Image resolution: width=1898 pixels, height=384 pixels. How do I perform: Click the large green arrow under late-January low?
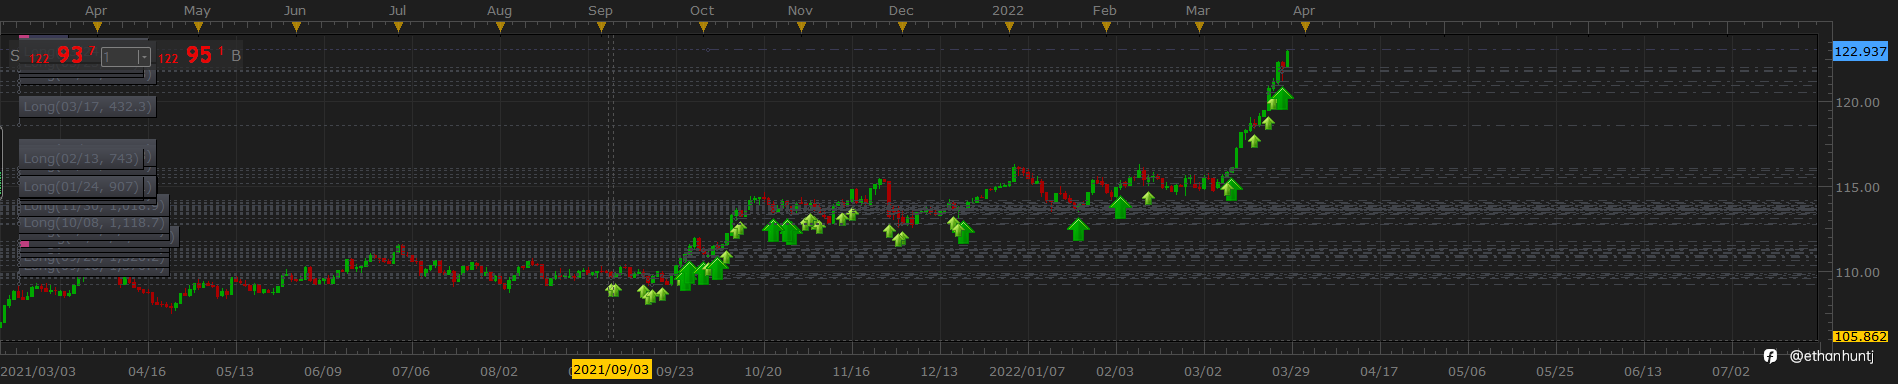1077,229
